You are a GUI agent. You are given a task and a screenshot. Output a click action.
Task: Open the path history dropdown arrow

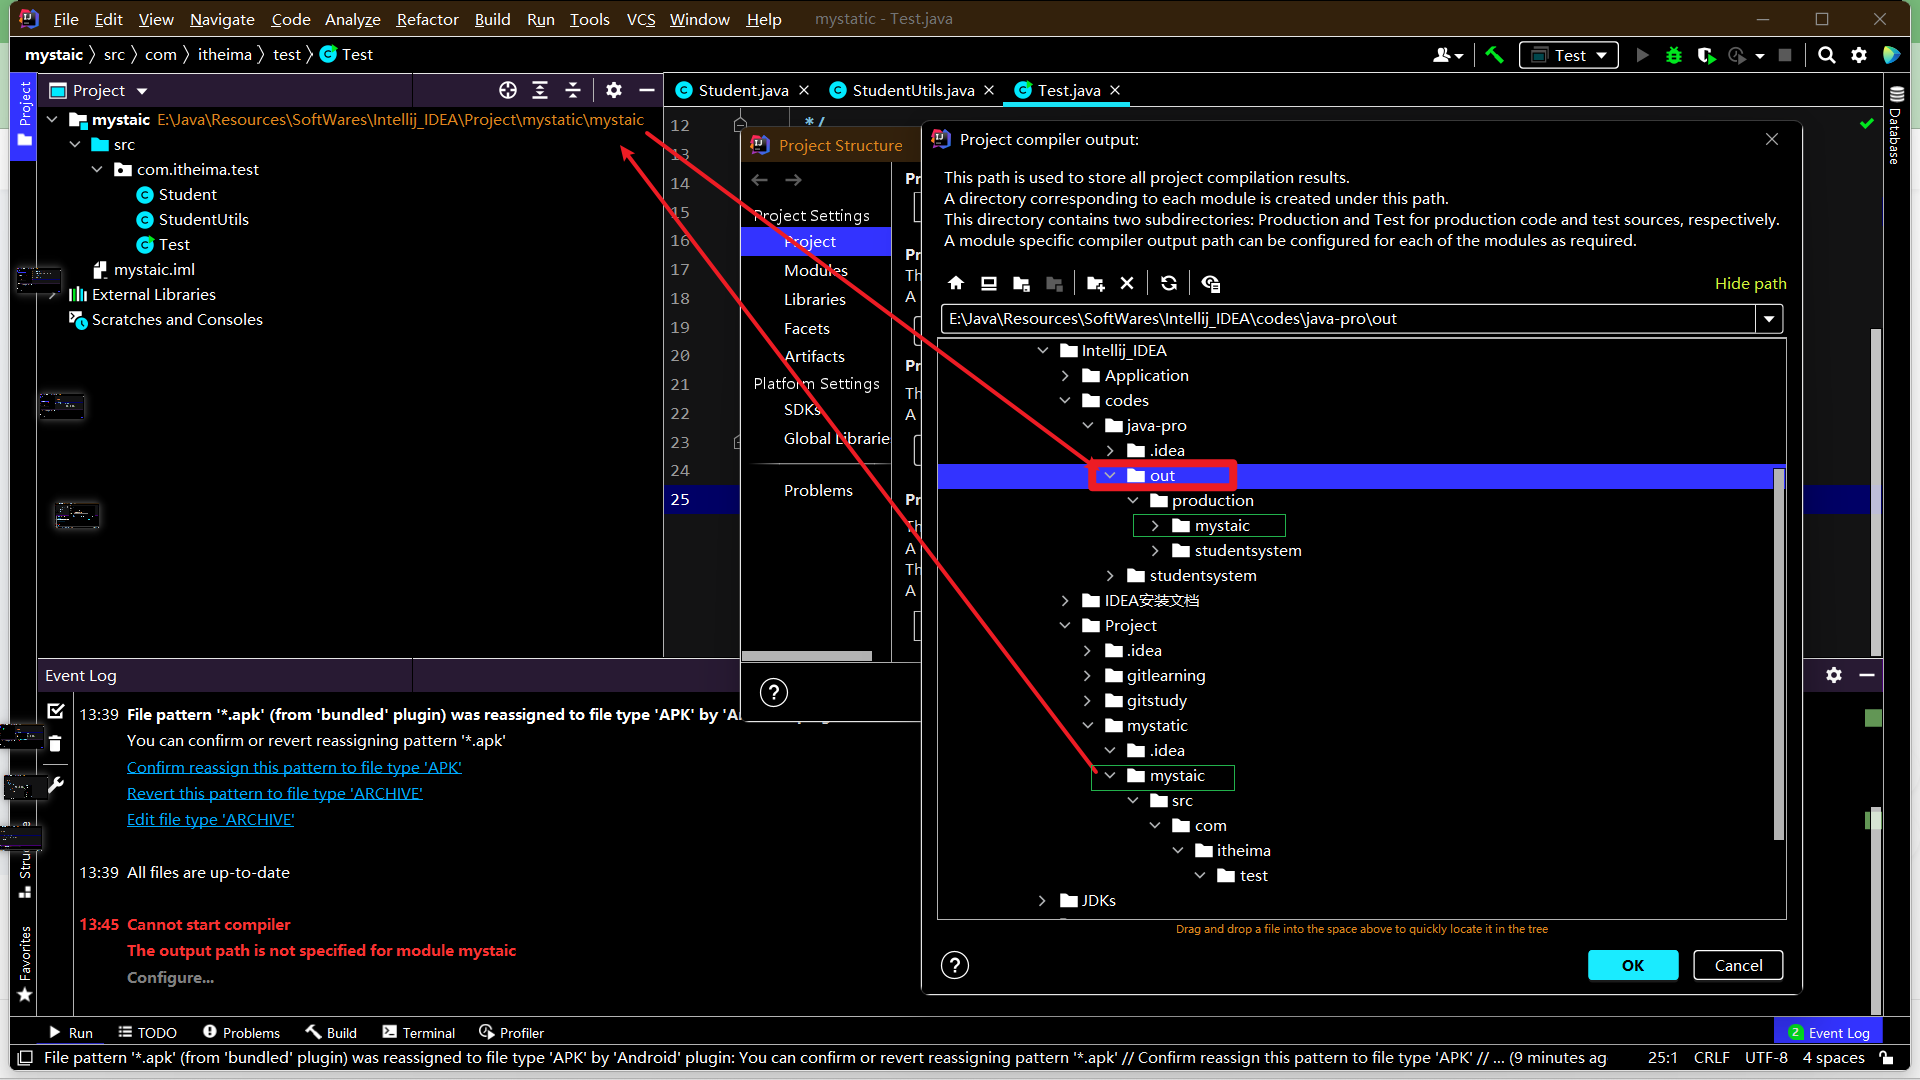1769,319
